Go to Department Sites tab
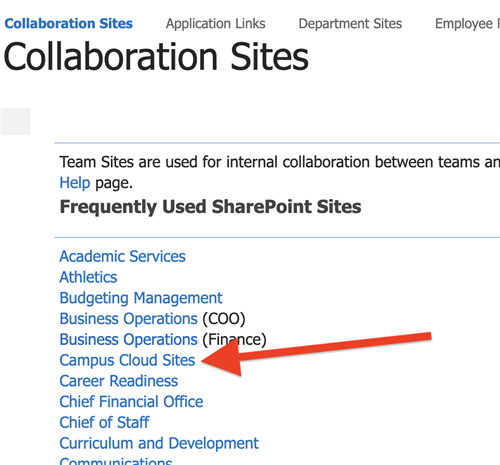The width and height of the screenshot is (500, 465). [x=350, y=24]
